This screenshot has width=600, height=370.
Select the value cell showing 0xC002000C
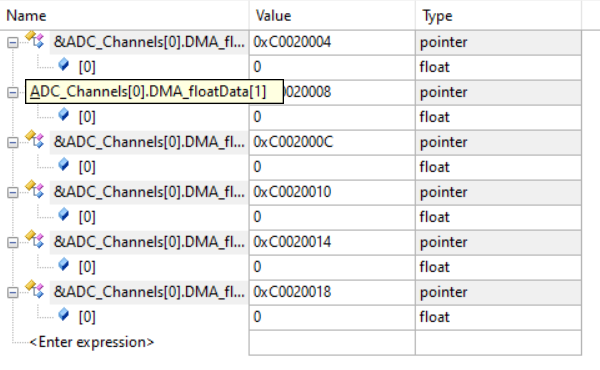[x=332, y=142]
